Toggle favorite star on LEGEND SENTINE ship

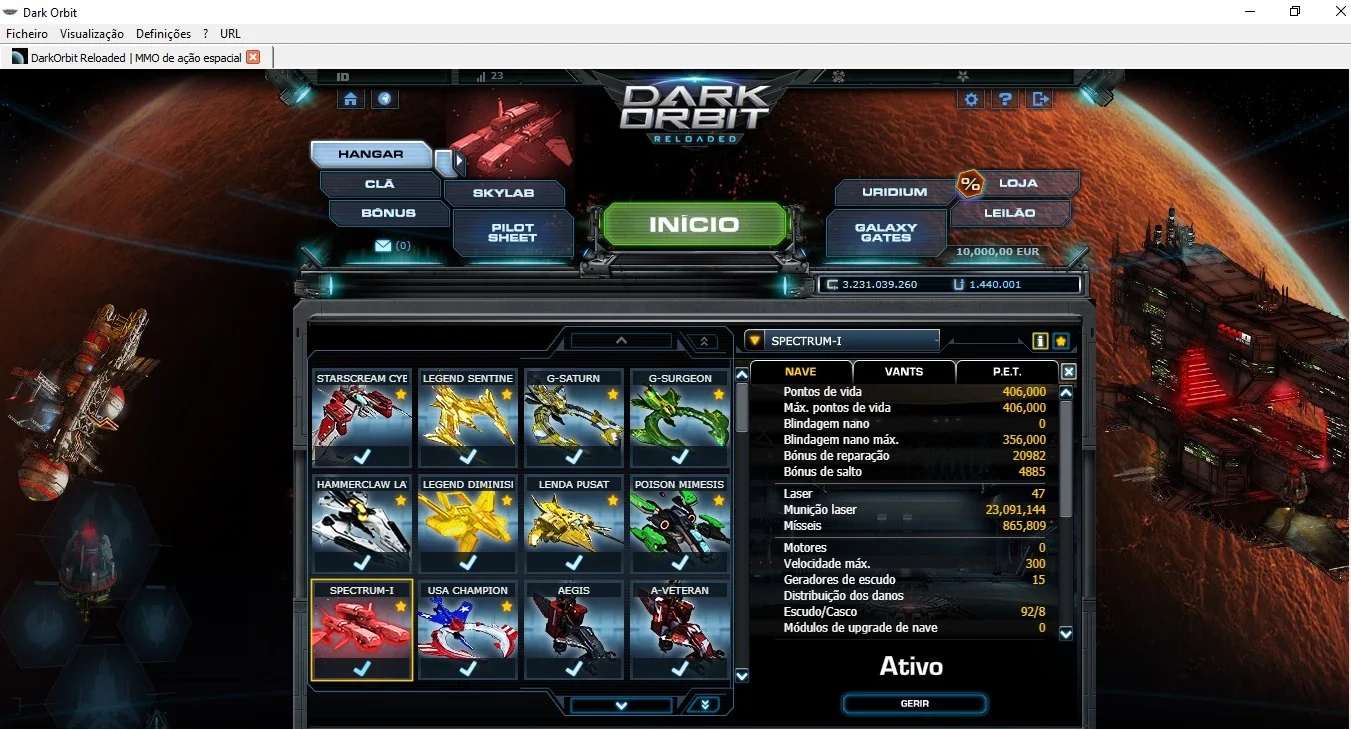(507, 395)
